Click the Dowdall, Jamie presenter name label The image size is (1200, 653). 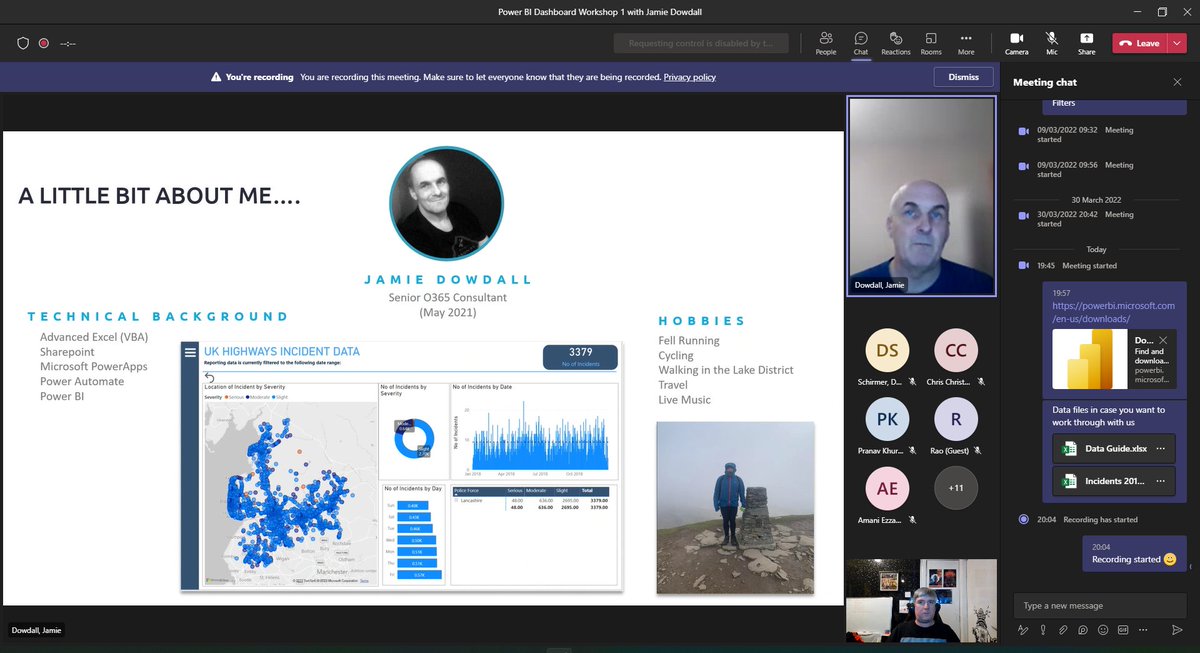point(35,630)
